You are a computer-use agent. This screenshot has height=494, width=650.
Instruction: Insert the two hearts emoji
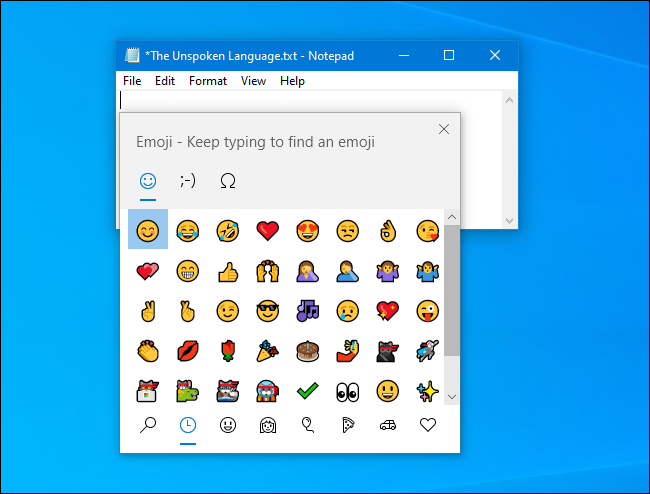[148, 271]
